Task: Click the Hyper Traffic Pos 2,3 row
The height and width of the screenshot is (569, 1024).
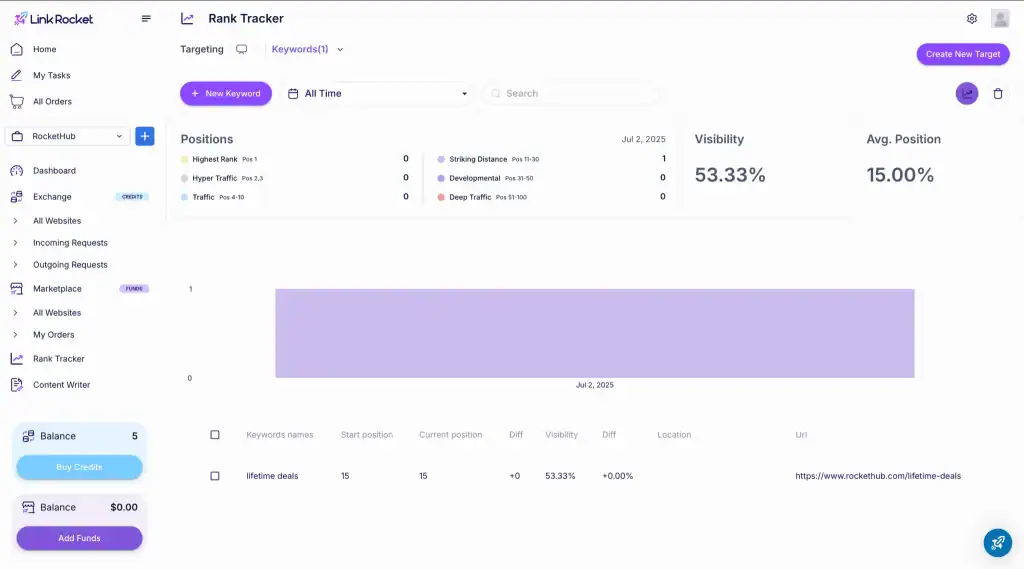Action: (295, 178)
